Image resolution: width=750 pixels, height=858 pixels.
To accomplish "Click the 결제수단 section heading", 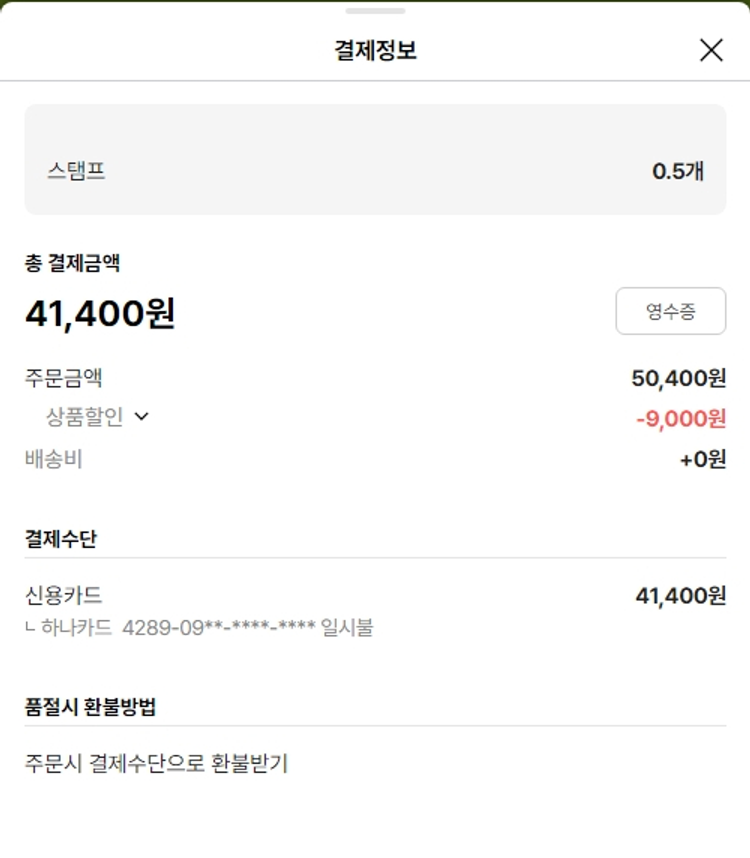I will click(61, 539).
